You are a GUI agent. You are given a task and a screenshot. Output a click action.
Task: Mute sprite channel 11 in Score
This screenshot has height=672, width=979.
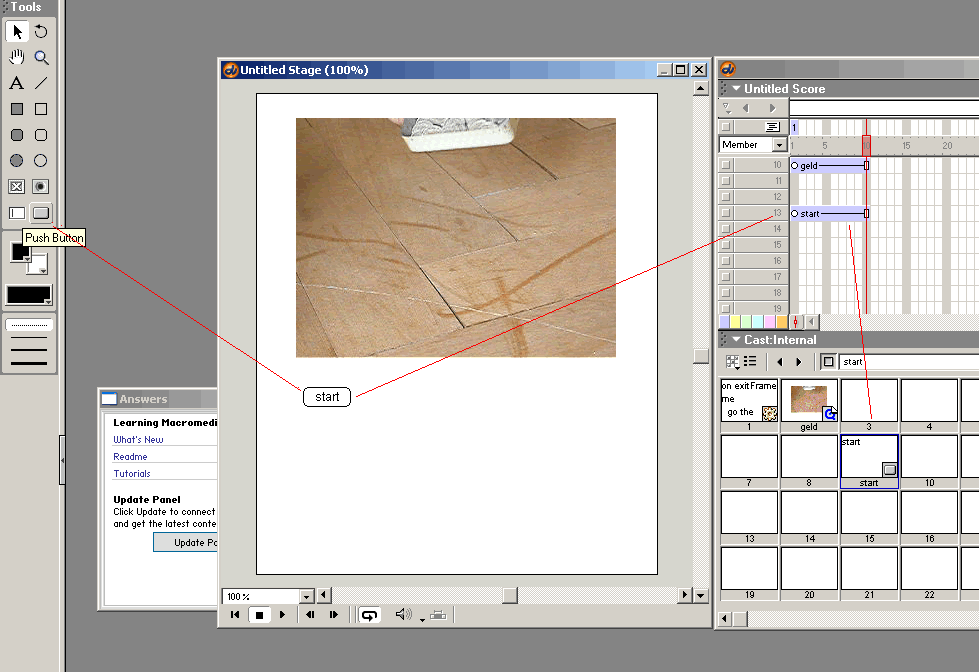[x=726, y=181]
